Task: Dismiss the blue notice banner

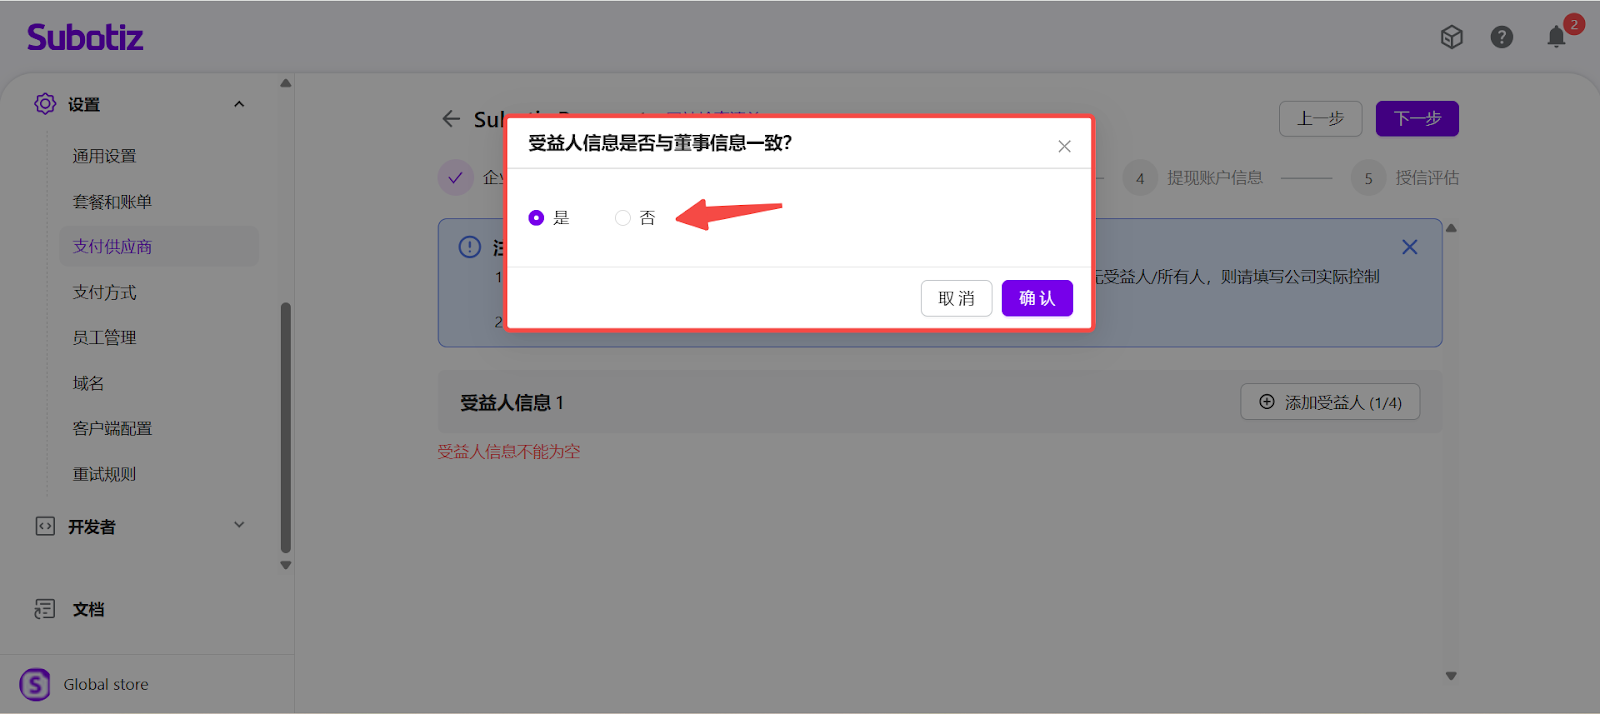Action: (1409, 247)
